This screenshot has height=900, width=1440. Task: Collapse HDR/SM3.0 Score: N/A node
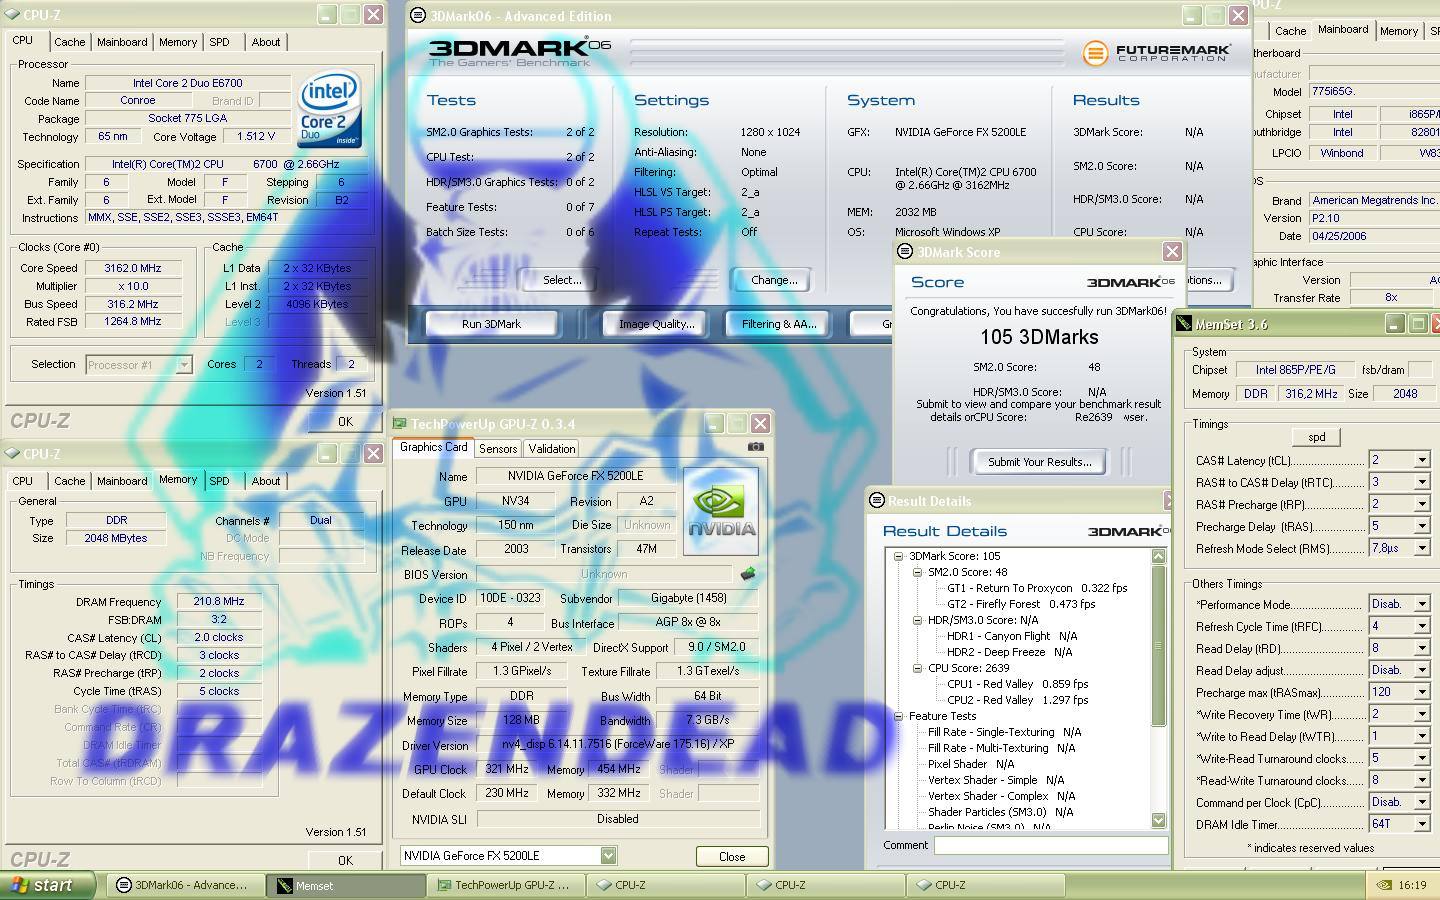pyautogui.click(x=917, y=620)
